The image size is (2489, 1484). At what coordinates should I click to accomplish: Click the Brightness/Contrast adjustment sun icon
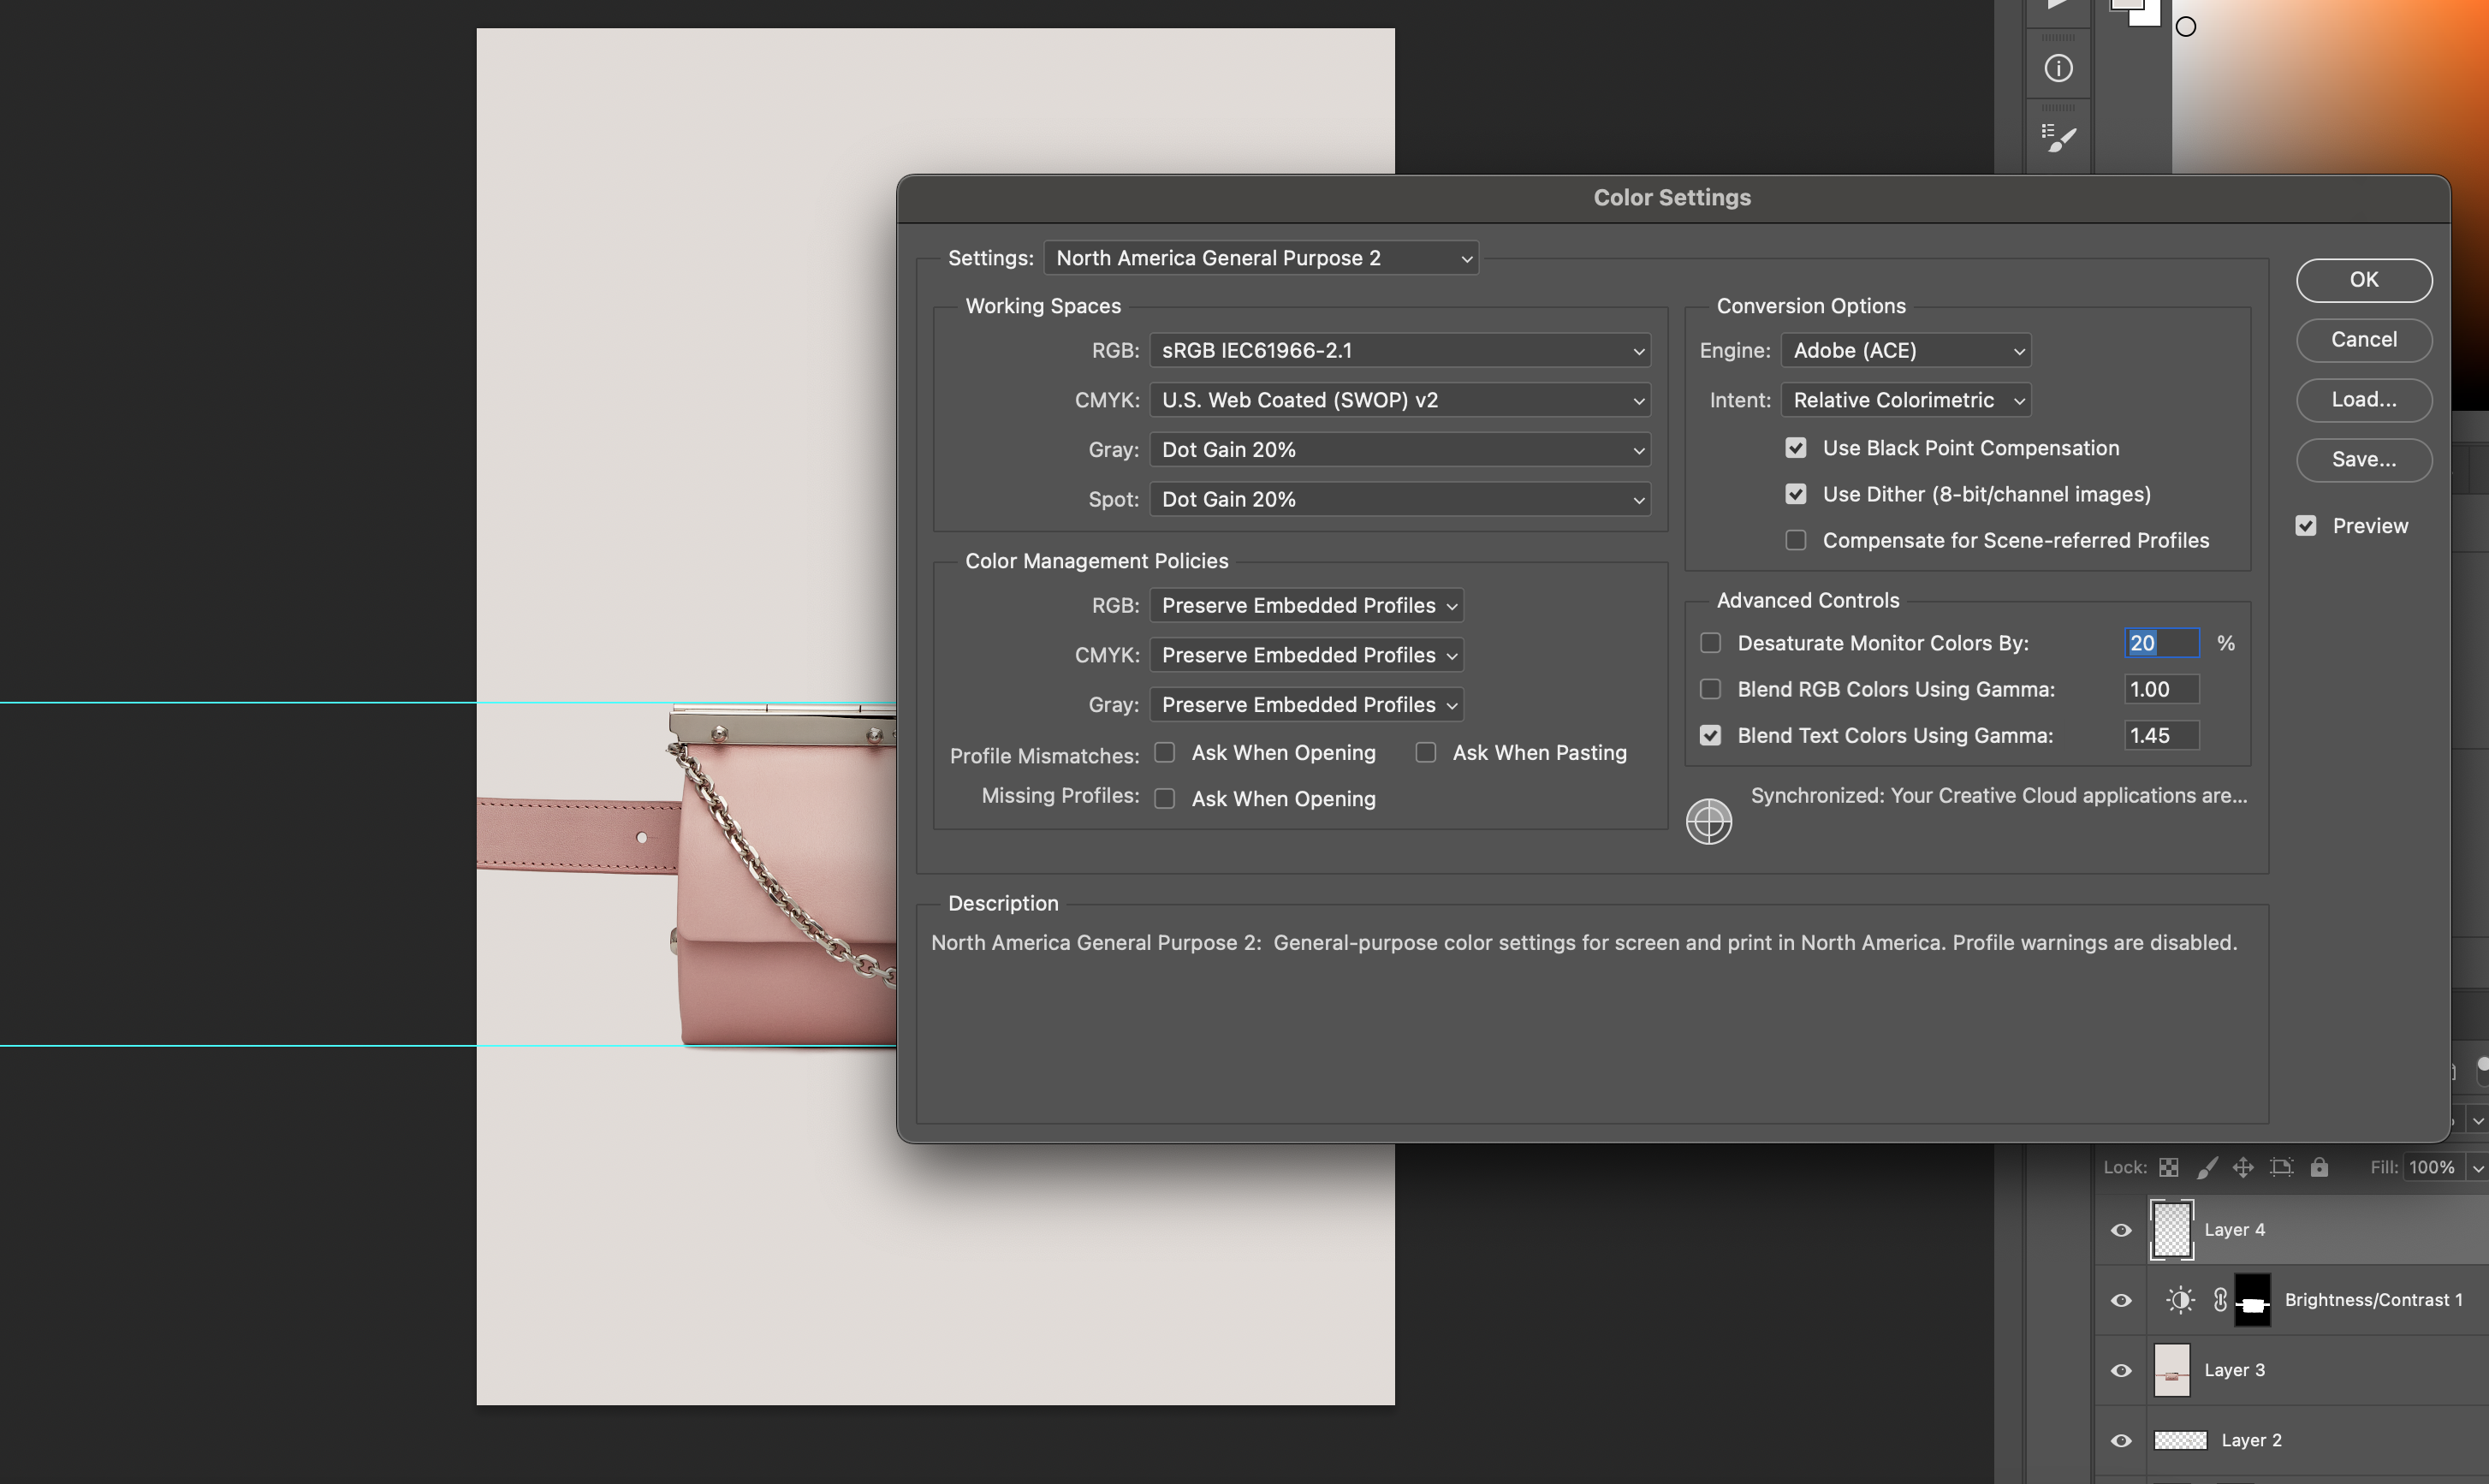tap(2180, 1300)
